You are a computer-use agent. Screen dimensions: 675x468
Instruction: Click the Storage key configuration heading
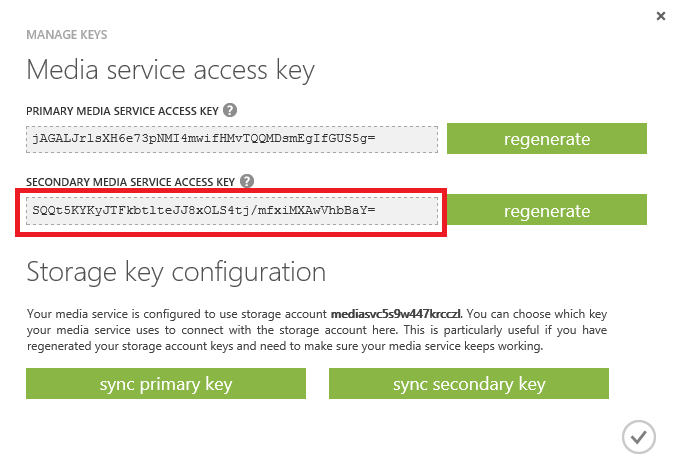click(176, 271)
